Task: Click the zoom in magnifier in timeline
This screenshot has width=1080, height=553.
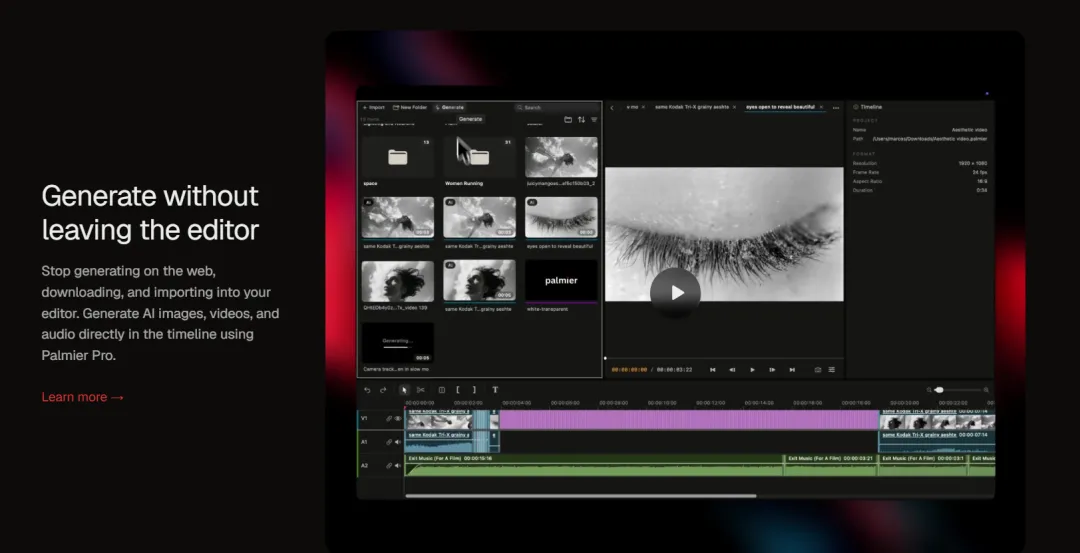Action: (986, 390)
